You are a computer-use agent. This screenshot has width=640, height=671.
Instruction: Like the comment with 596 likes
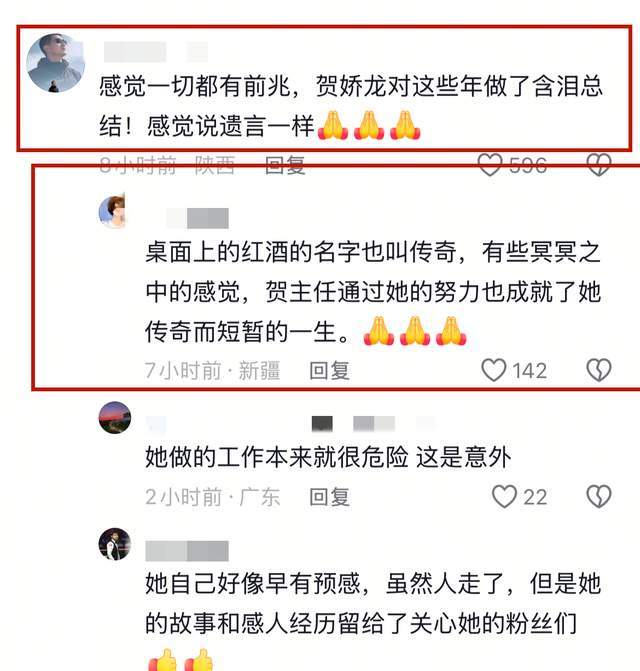[x=490, y=165]
